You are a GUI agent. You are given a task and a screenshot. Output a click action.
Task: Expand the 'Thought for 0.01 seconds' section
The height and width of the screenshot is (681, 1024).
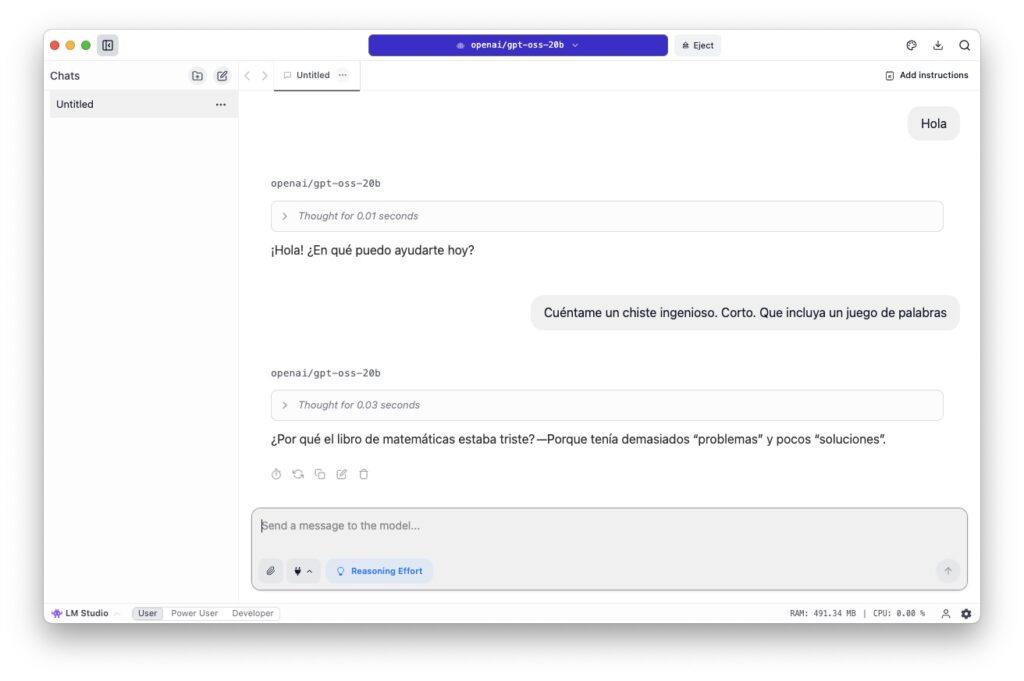607,216
